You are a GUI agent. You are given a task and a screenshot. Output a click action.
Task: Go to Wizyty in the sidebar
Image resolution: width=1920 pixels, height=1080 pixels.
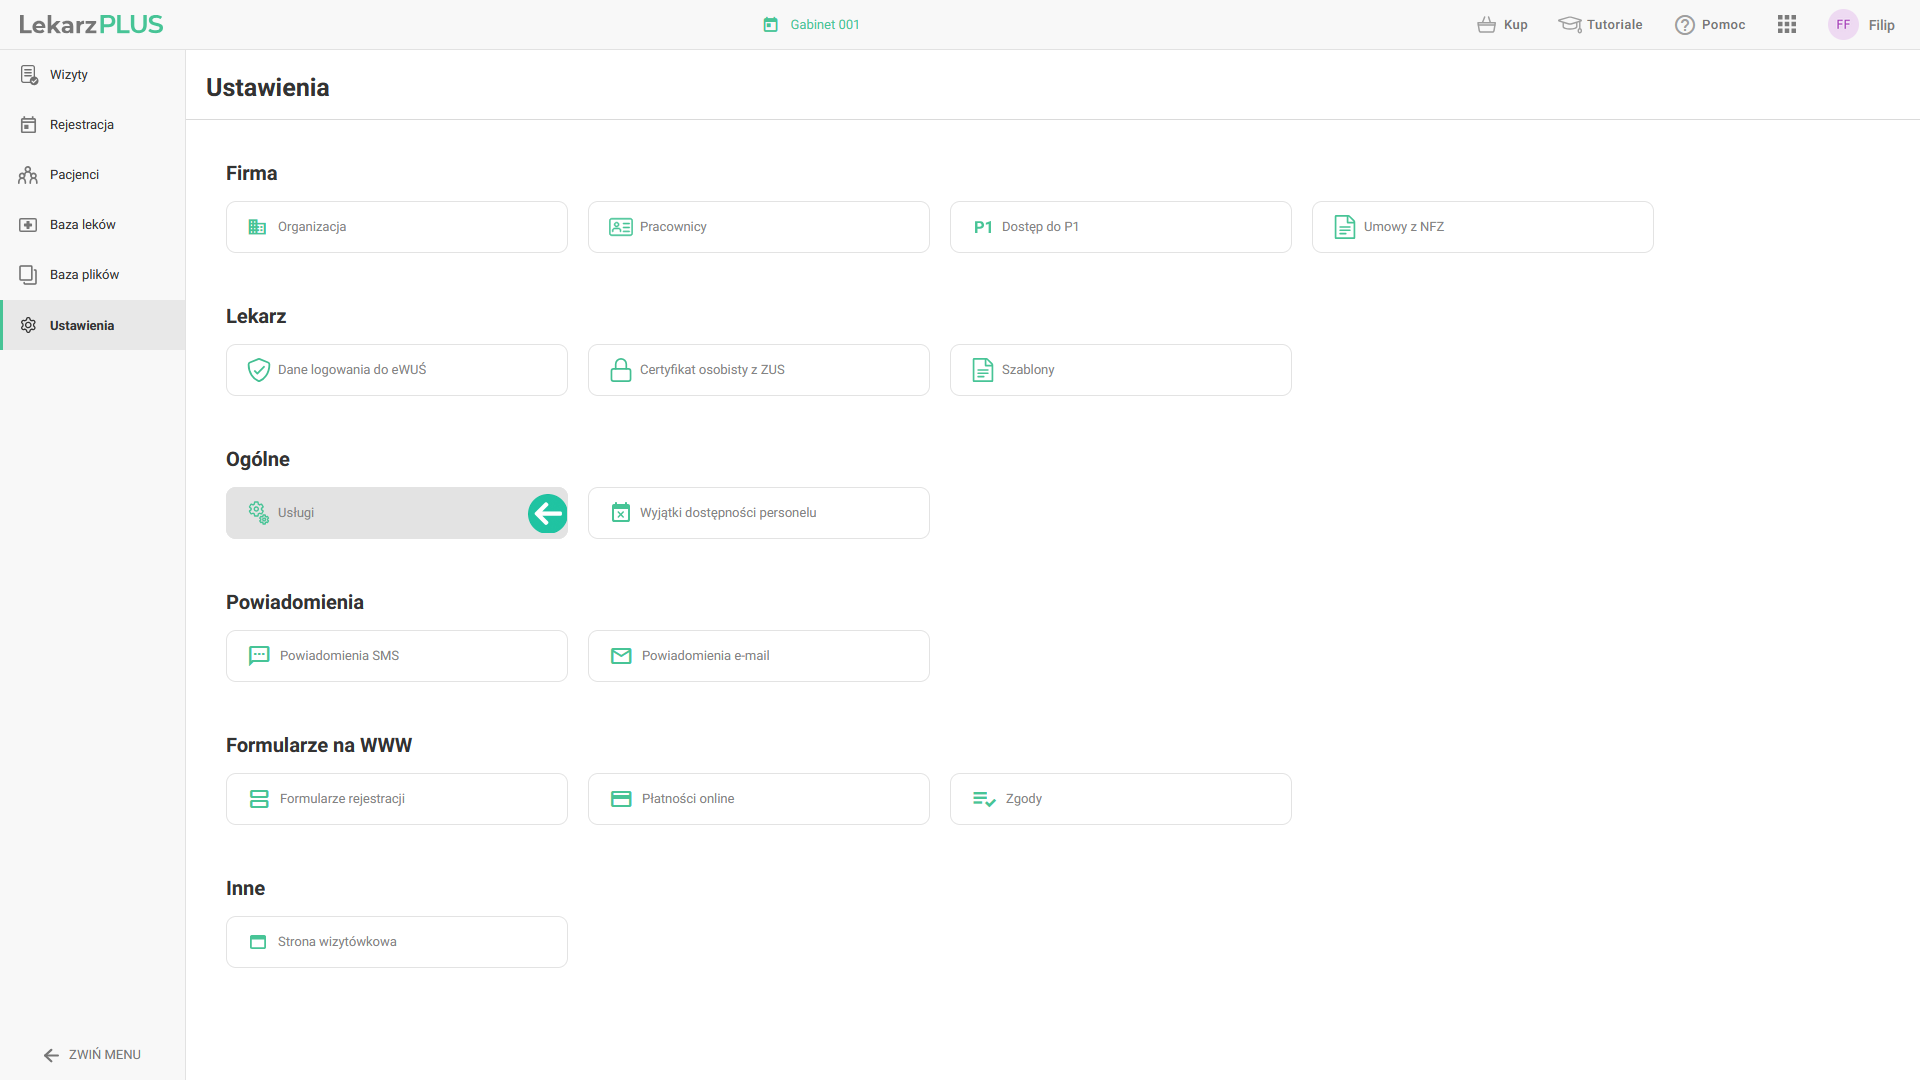(69, 75)
